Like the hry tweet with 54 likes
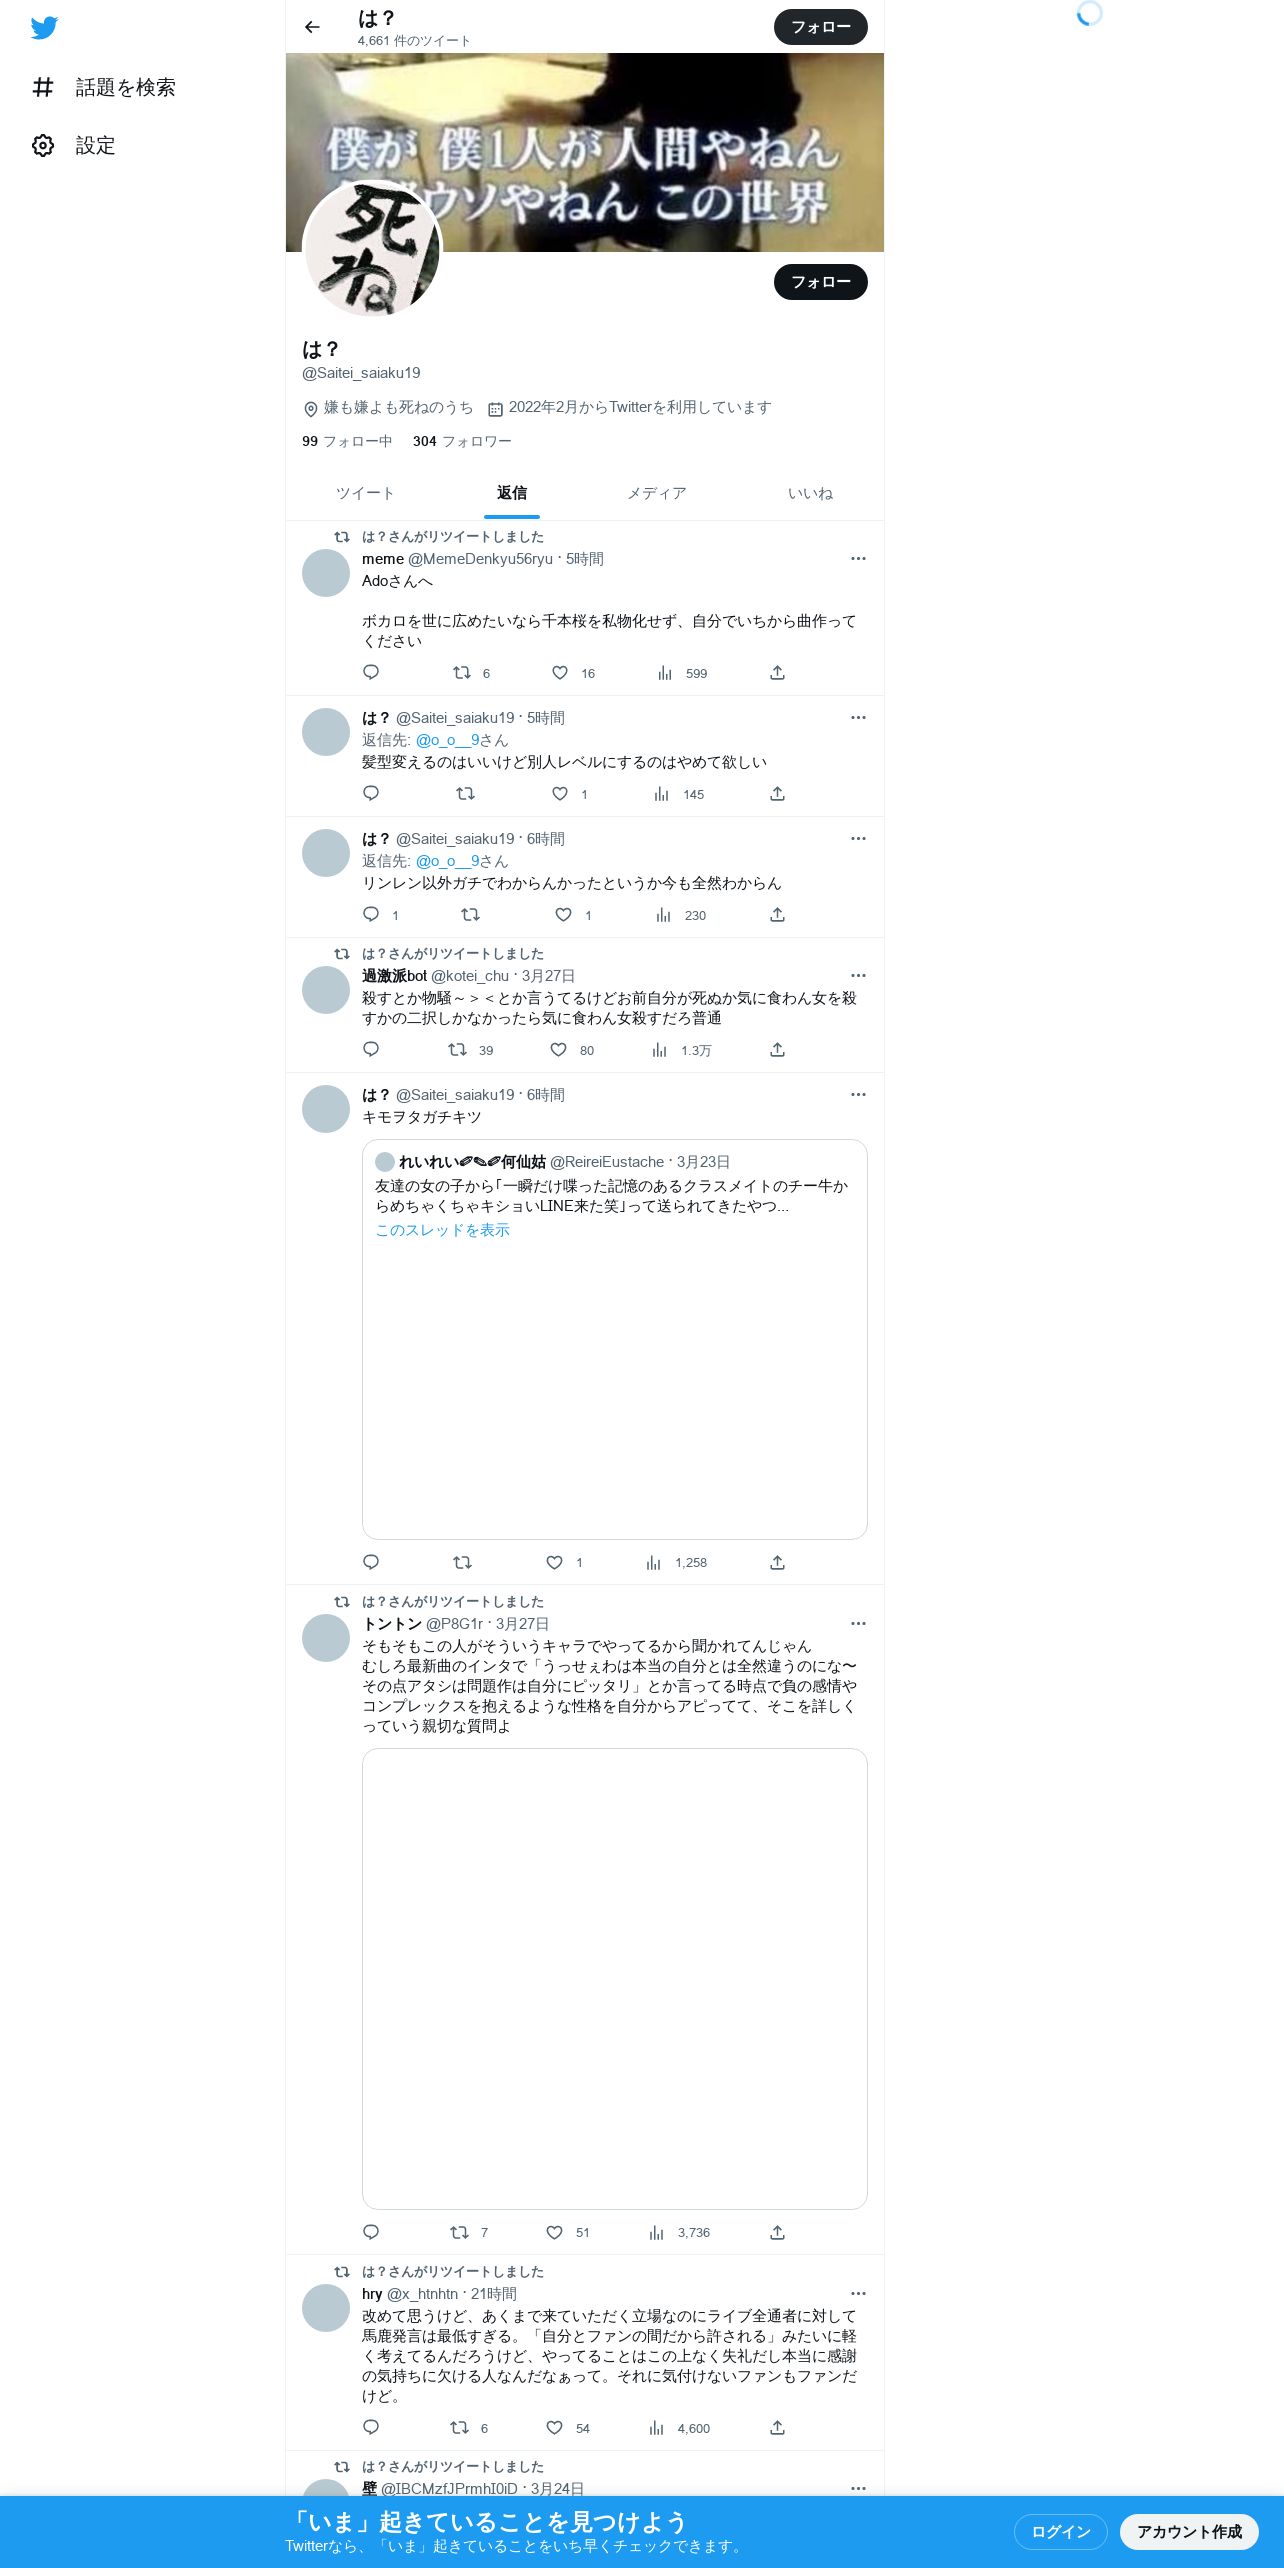1284x2568 pixels. 554,2427
